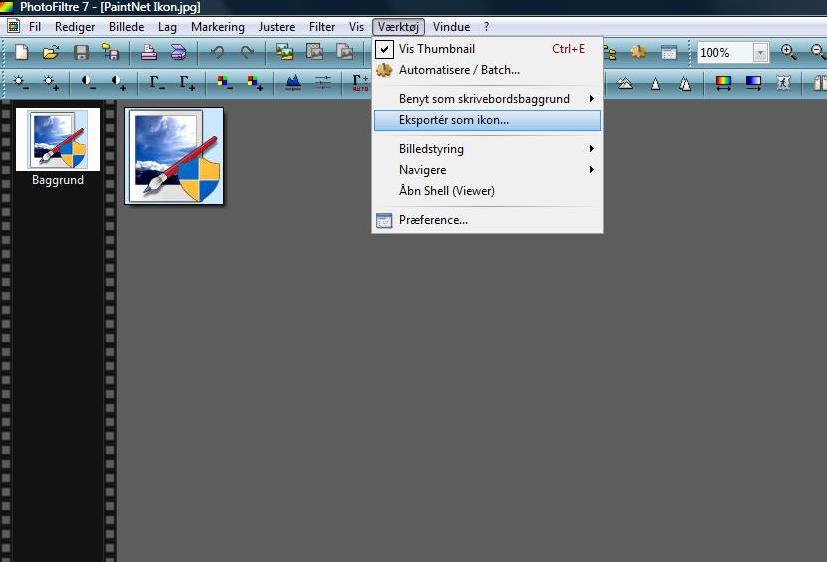Open the Rediger menu
Screen dimensions: 827x562
pyautogui.click(x=75, y=26)
